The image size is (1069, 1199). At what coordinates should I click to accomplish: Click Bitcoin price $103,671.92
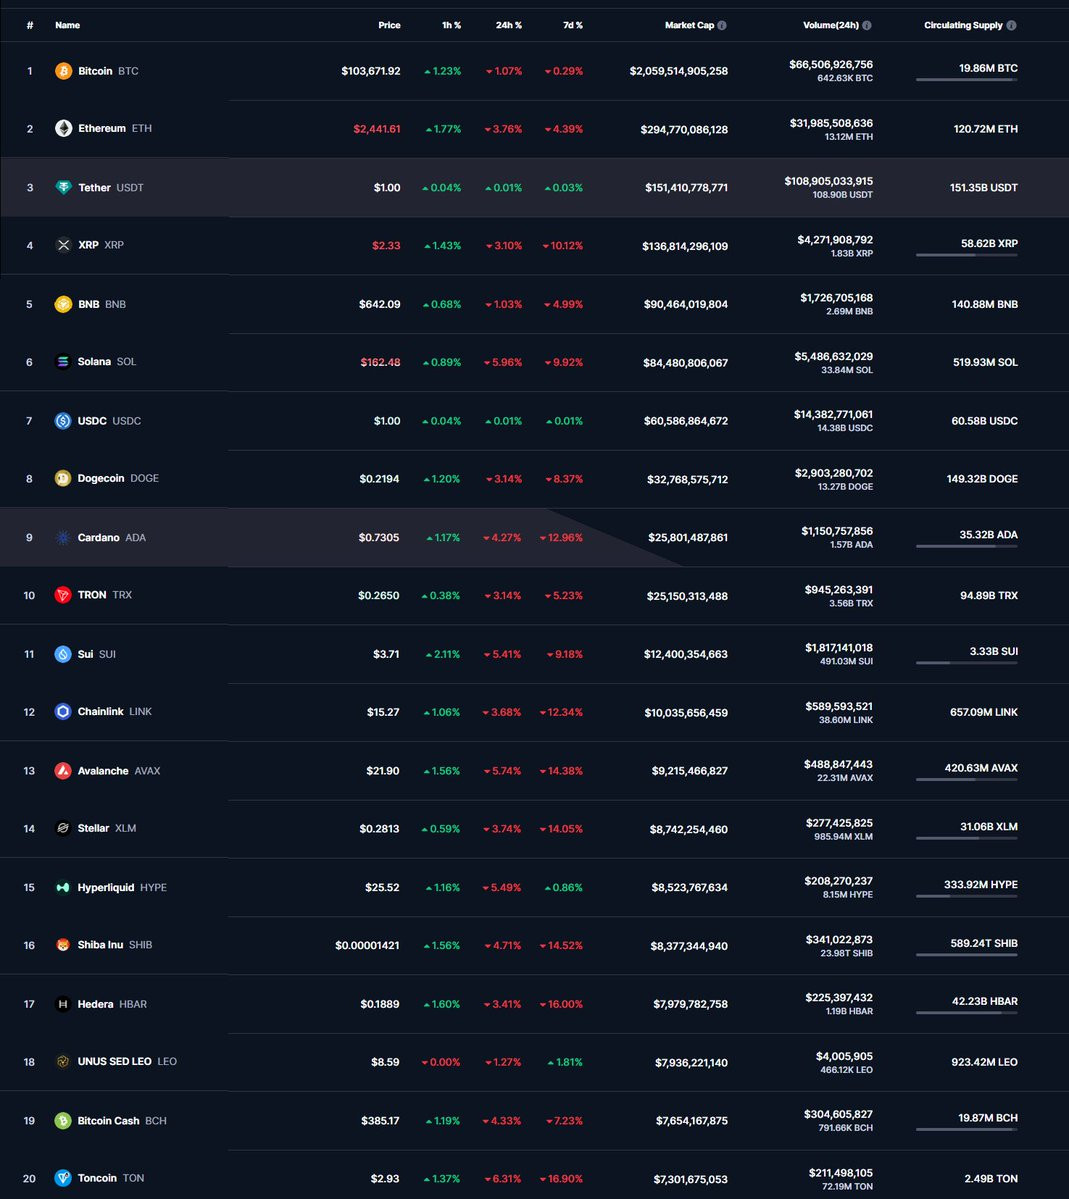371,71
